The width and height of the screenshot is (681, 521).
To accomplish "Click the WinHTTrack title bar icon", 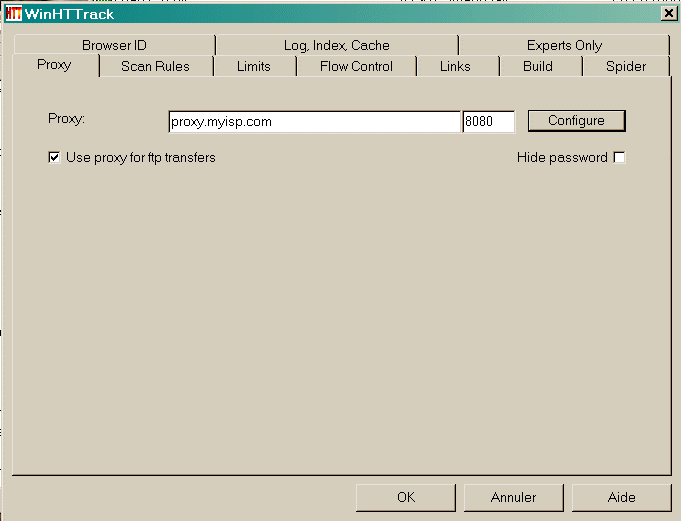I will pos(13,14).
